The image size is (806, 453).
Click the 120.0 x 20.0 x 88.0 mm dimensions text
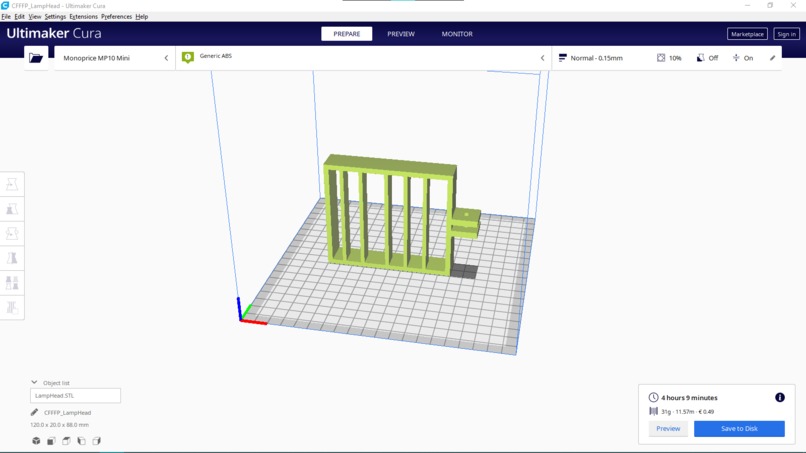tap(60, 425)
